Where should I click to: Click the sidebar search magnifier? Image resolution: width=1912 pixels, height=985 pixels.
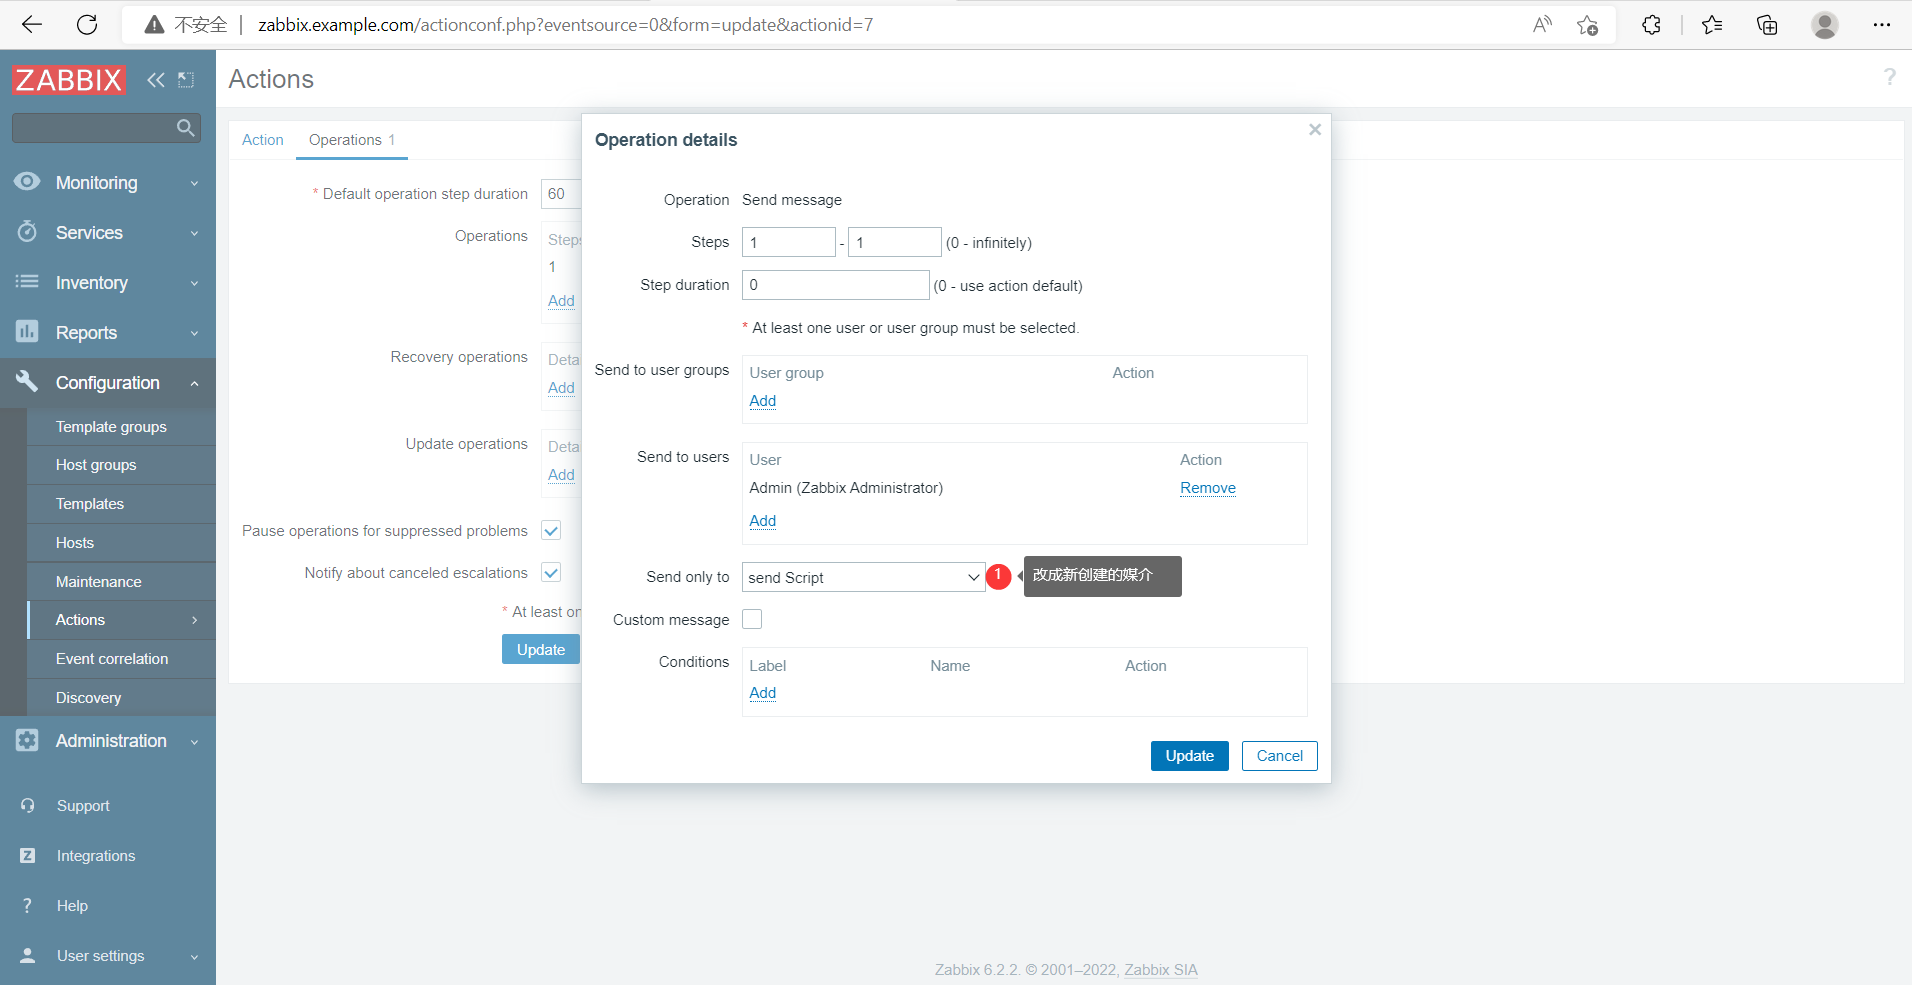point(185,128)
